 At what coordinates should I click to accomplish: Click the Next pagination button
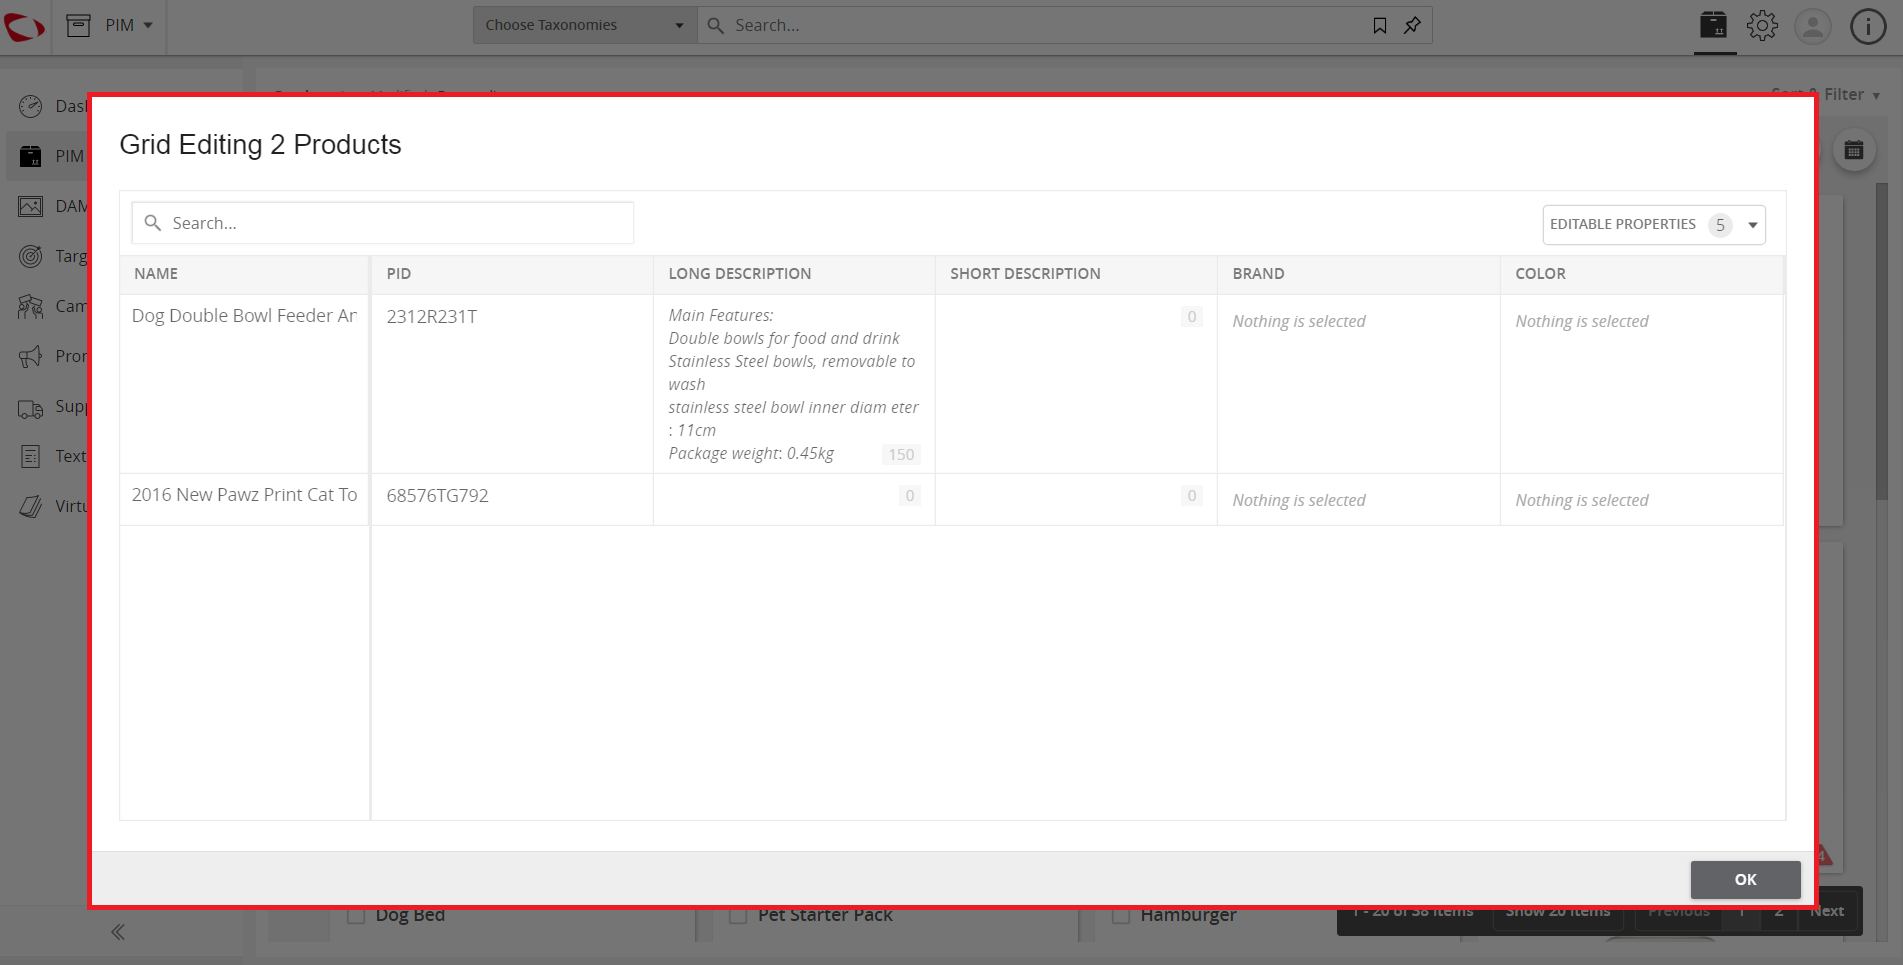(1827, 912)
